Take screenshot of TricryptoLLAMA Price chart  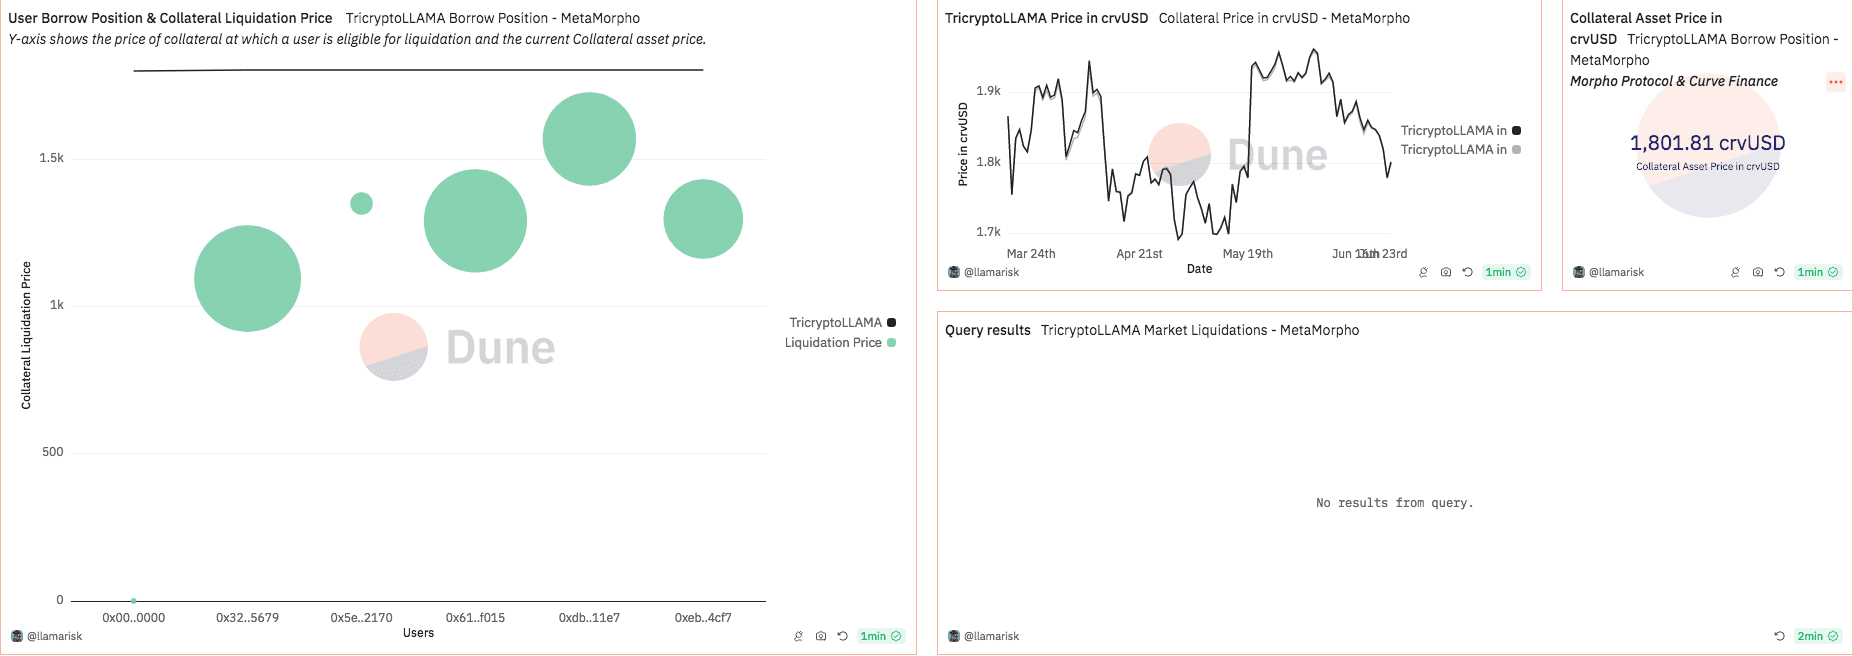pos(1446,272)
